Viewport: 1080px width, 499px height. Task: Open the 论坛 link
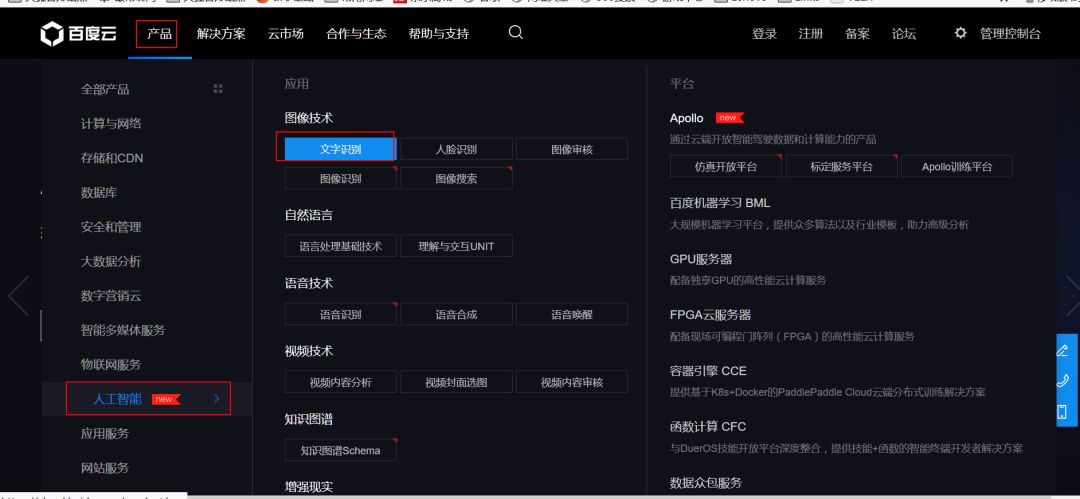tap(904, 33)
